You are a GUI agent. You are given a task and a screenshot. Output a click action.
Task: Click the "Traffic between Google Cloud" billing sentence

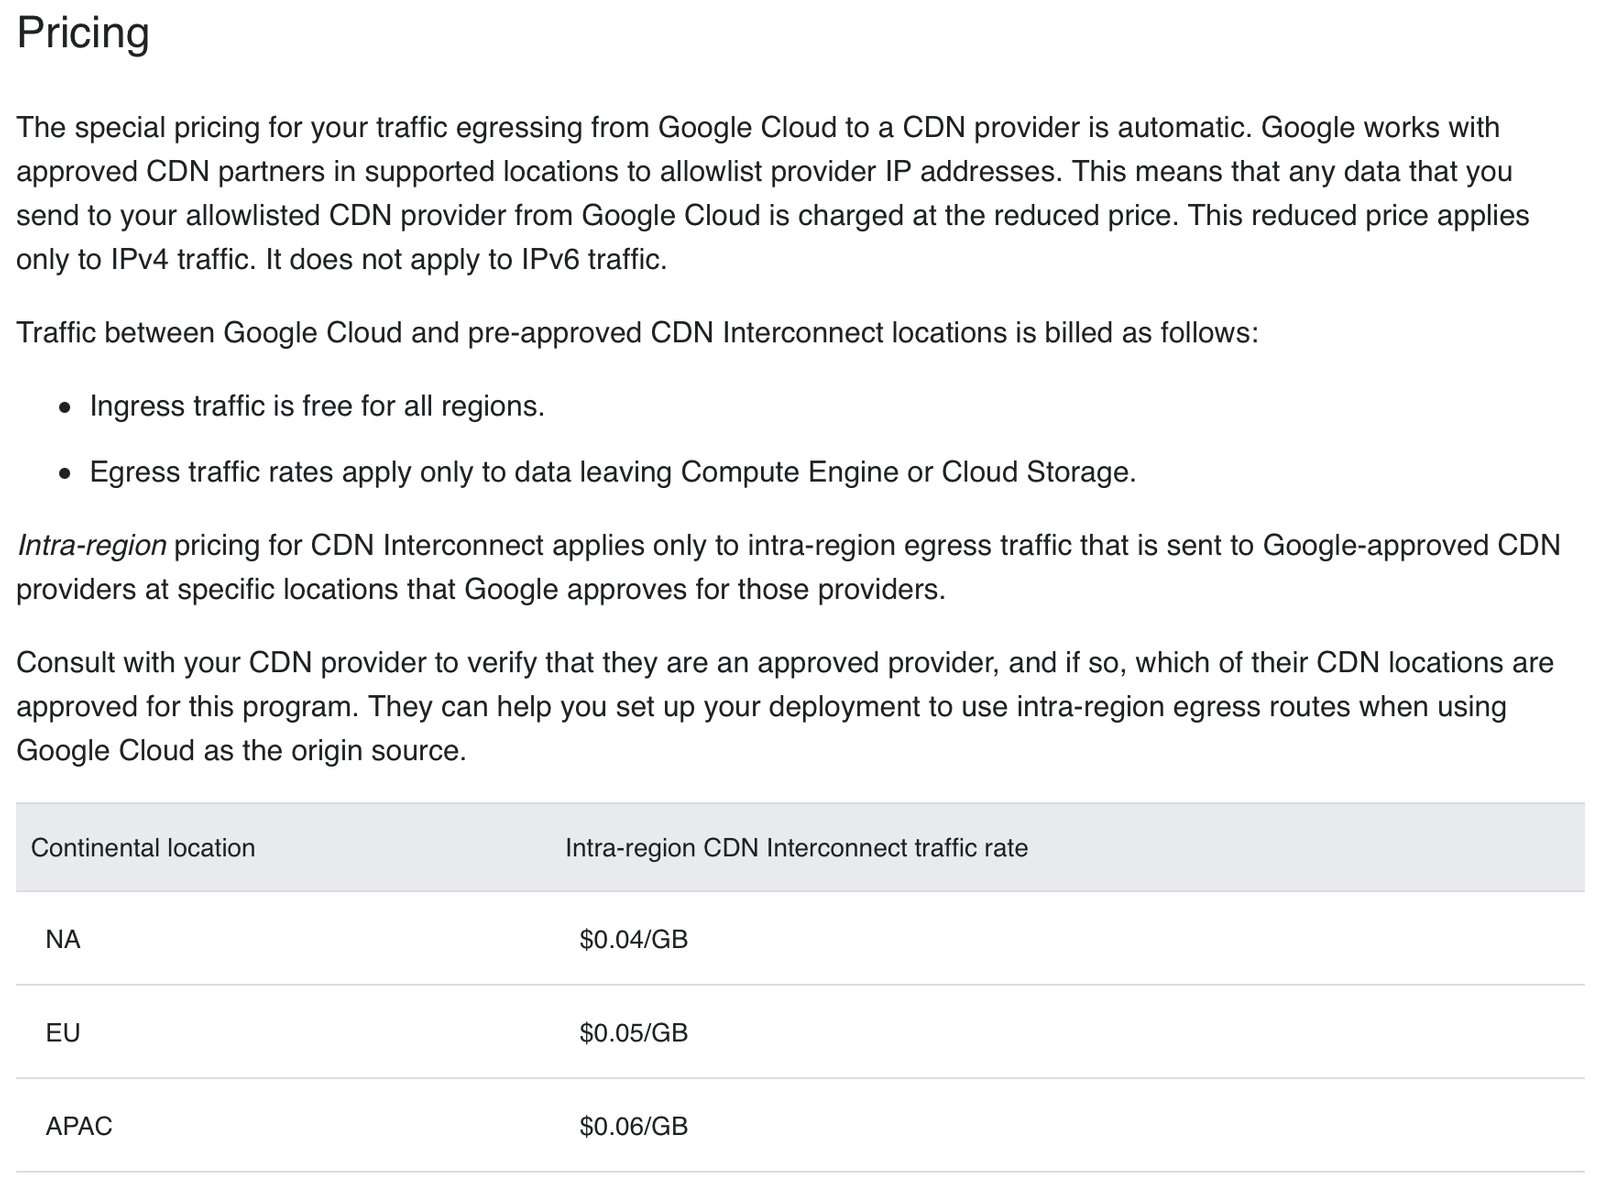click(637, 333)
